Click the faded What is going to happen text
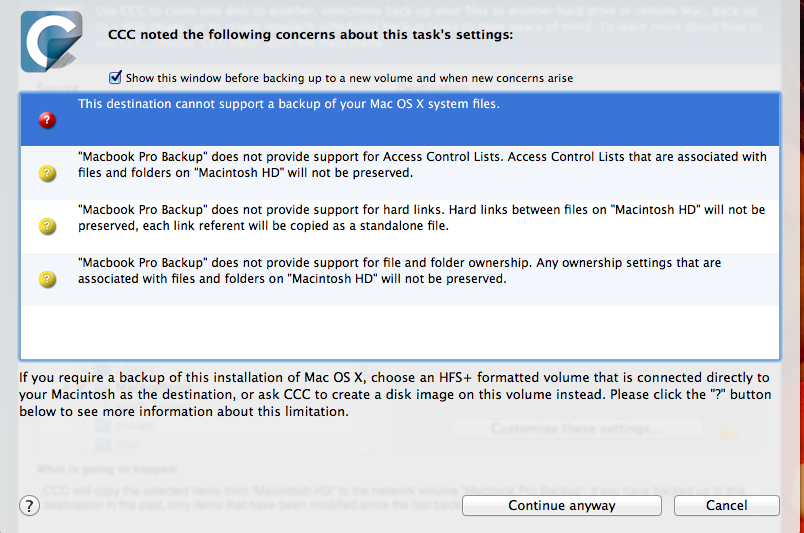The width and height of the screenshot is (804, 533). point(105,468)
